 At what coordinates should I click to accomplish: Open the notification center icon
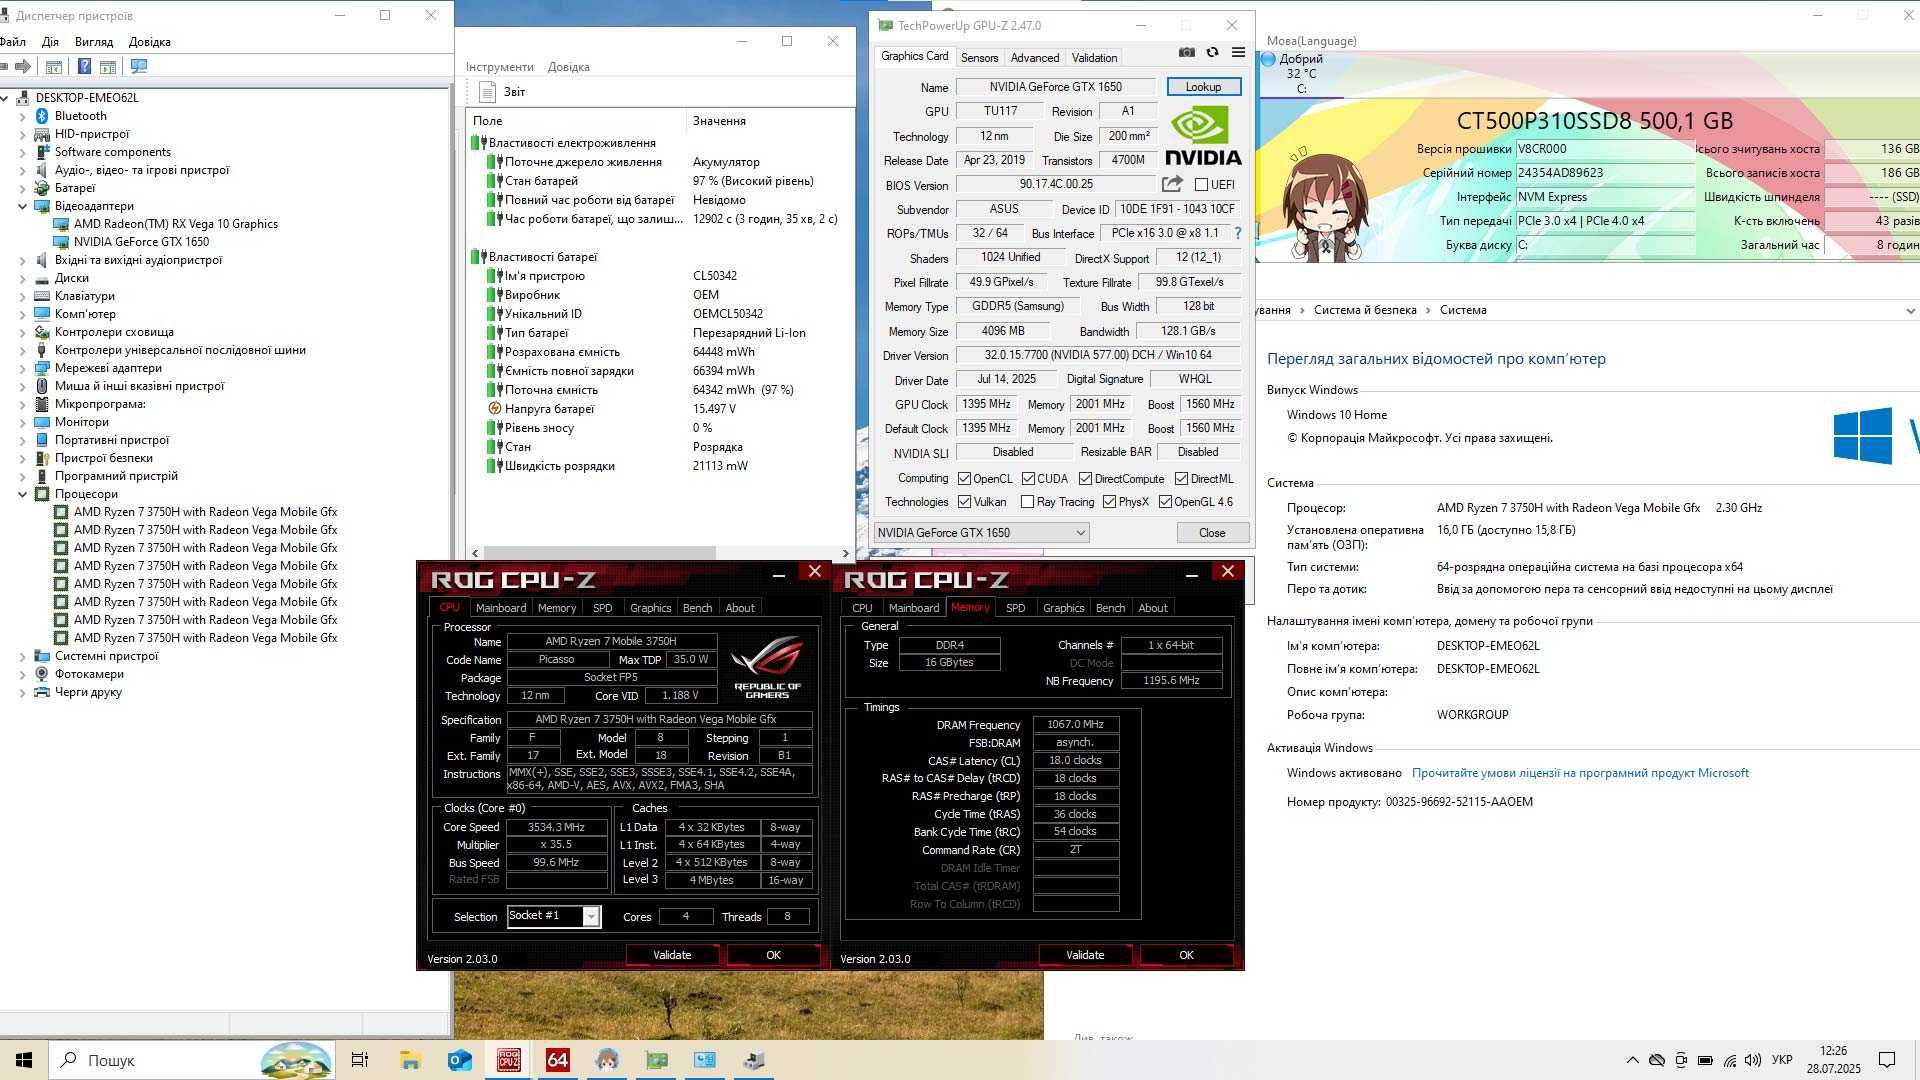(1887, 1060)
